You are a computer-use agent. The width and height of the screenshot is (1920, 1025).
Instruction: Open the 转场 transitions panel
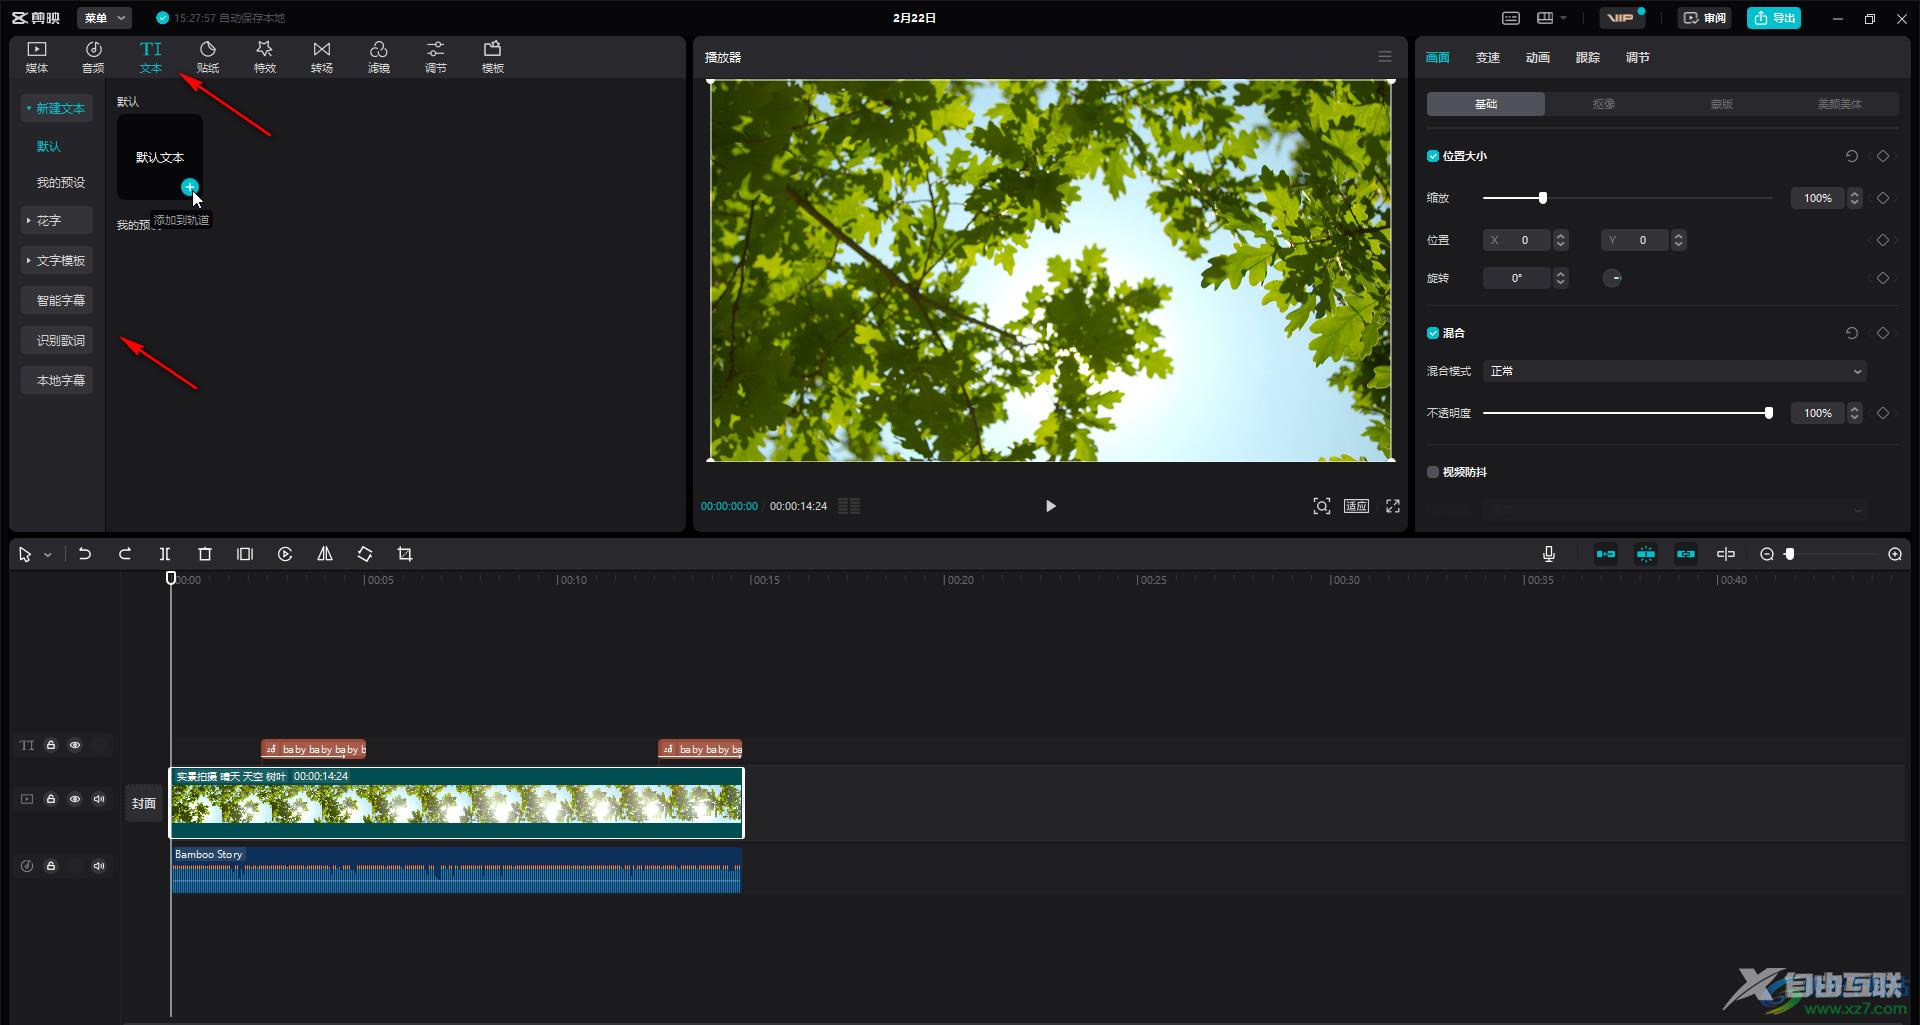322,57
